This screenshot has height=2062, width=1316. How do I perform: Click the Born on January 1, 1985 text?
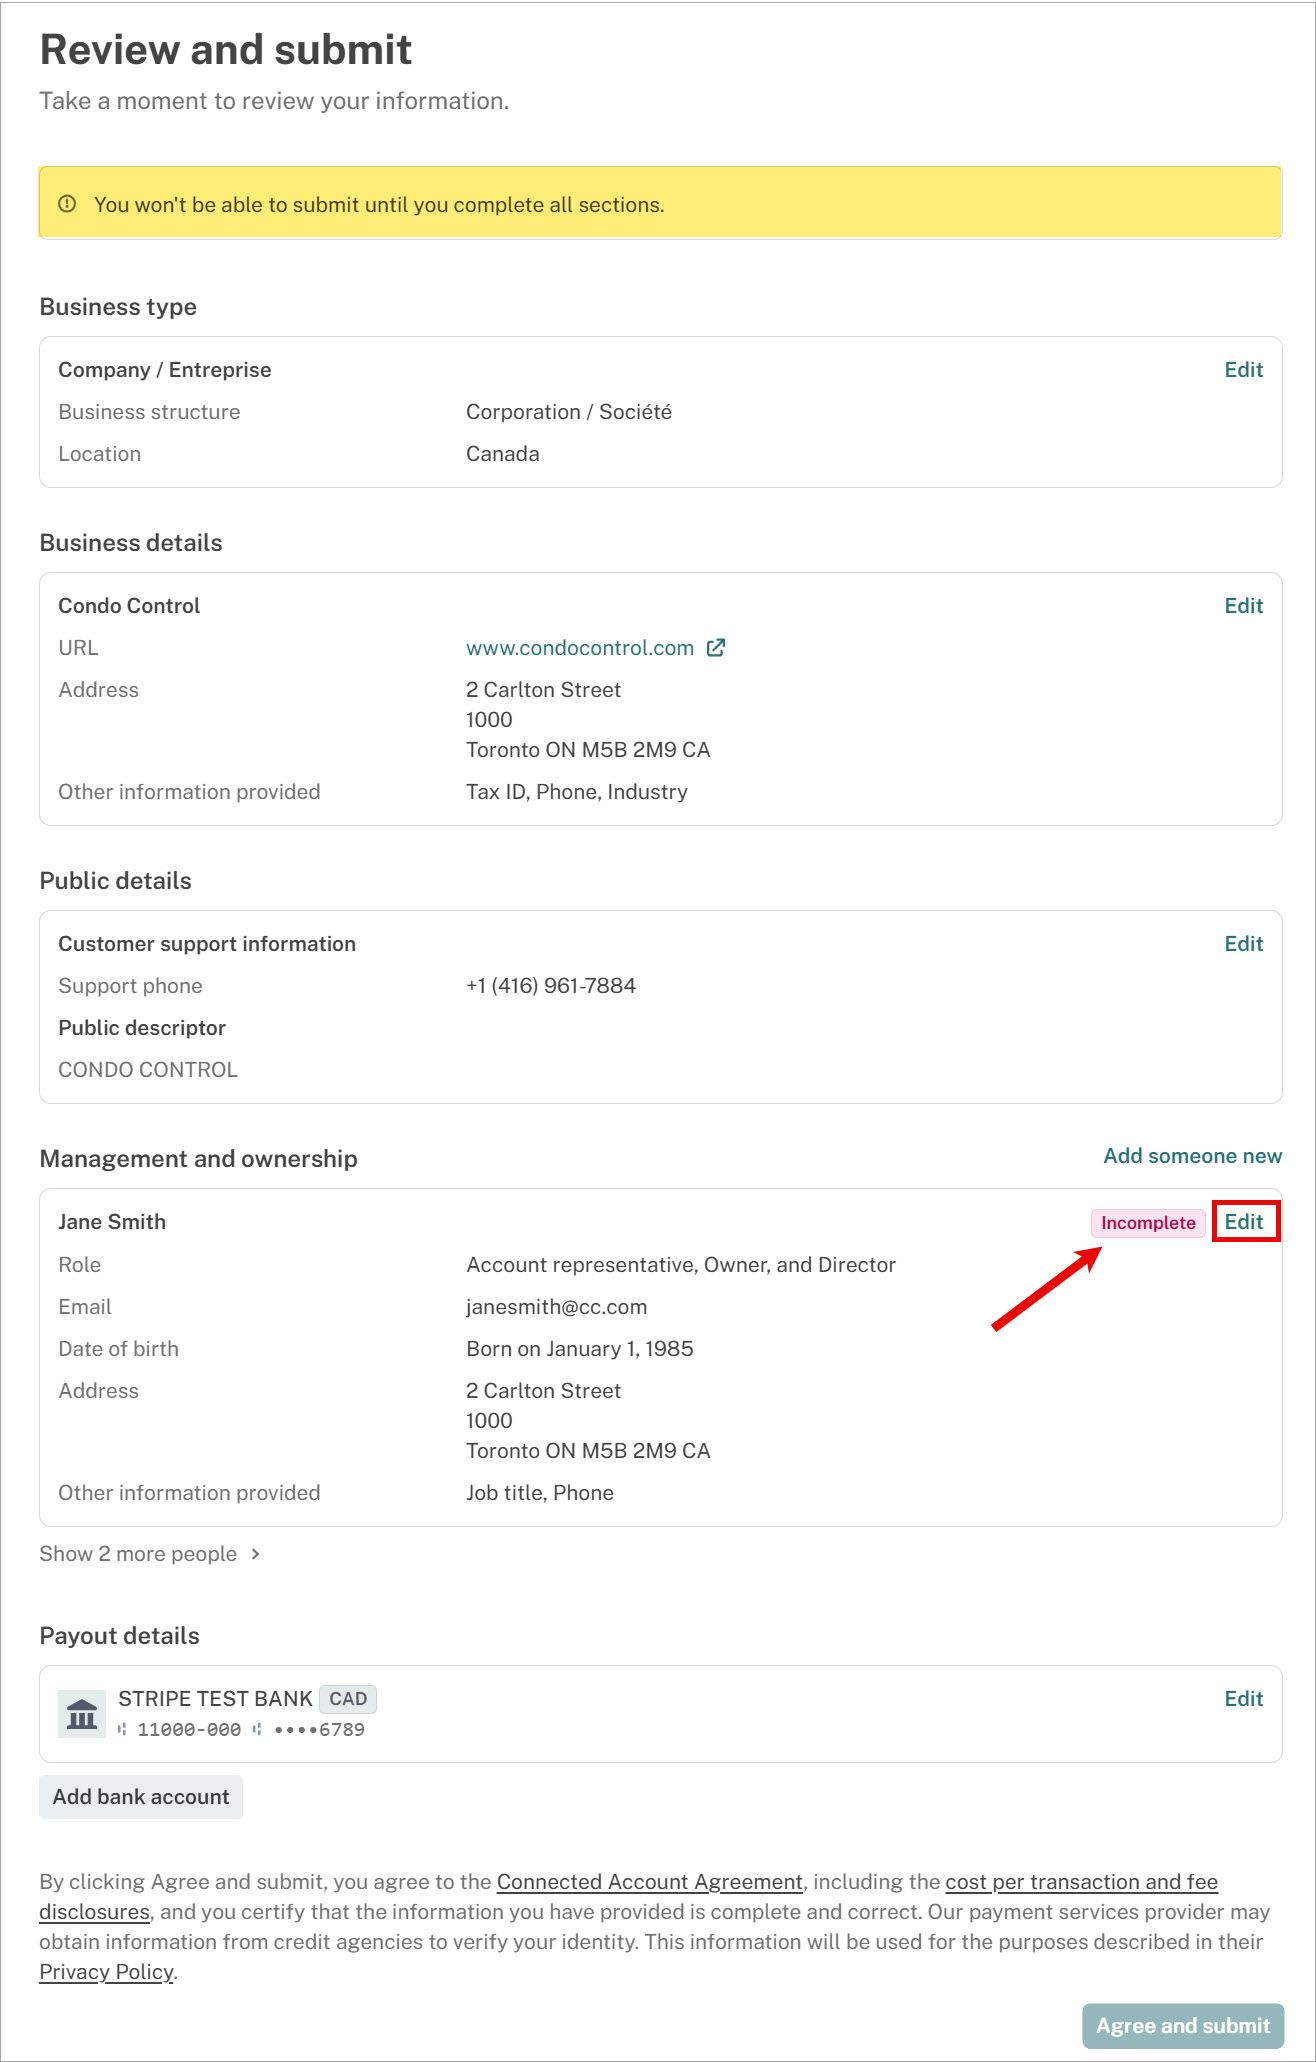[x=580, y=1349]
